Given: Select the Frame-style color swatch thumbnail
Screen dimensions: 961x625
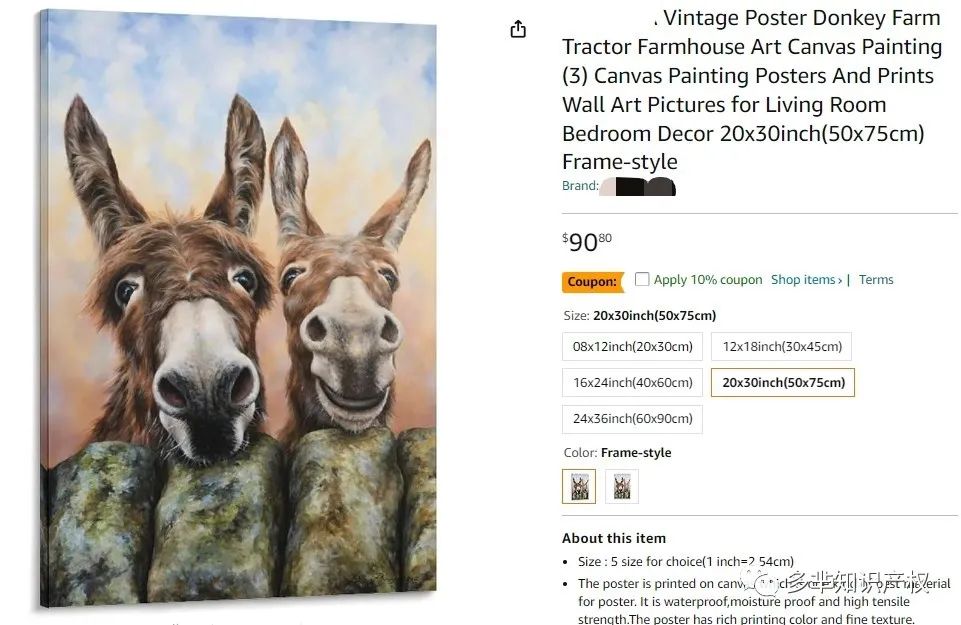Looking at the screenshot, I should click(579, 487).
